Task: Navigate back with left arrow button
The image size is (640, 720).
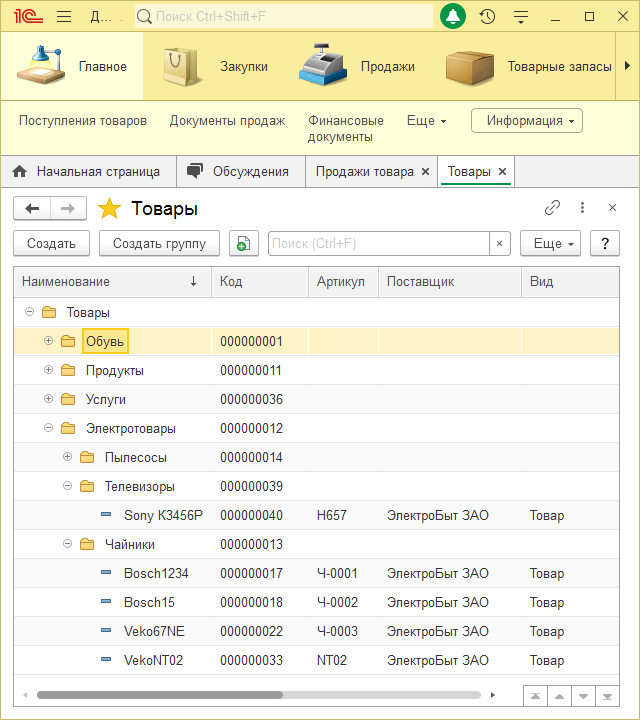Action: pos(32,208)
